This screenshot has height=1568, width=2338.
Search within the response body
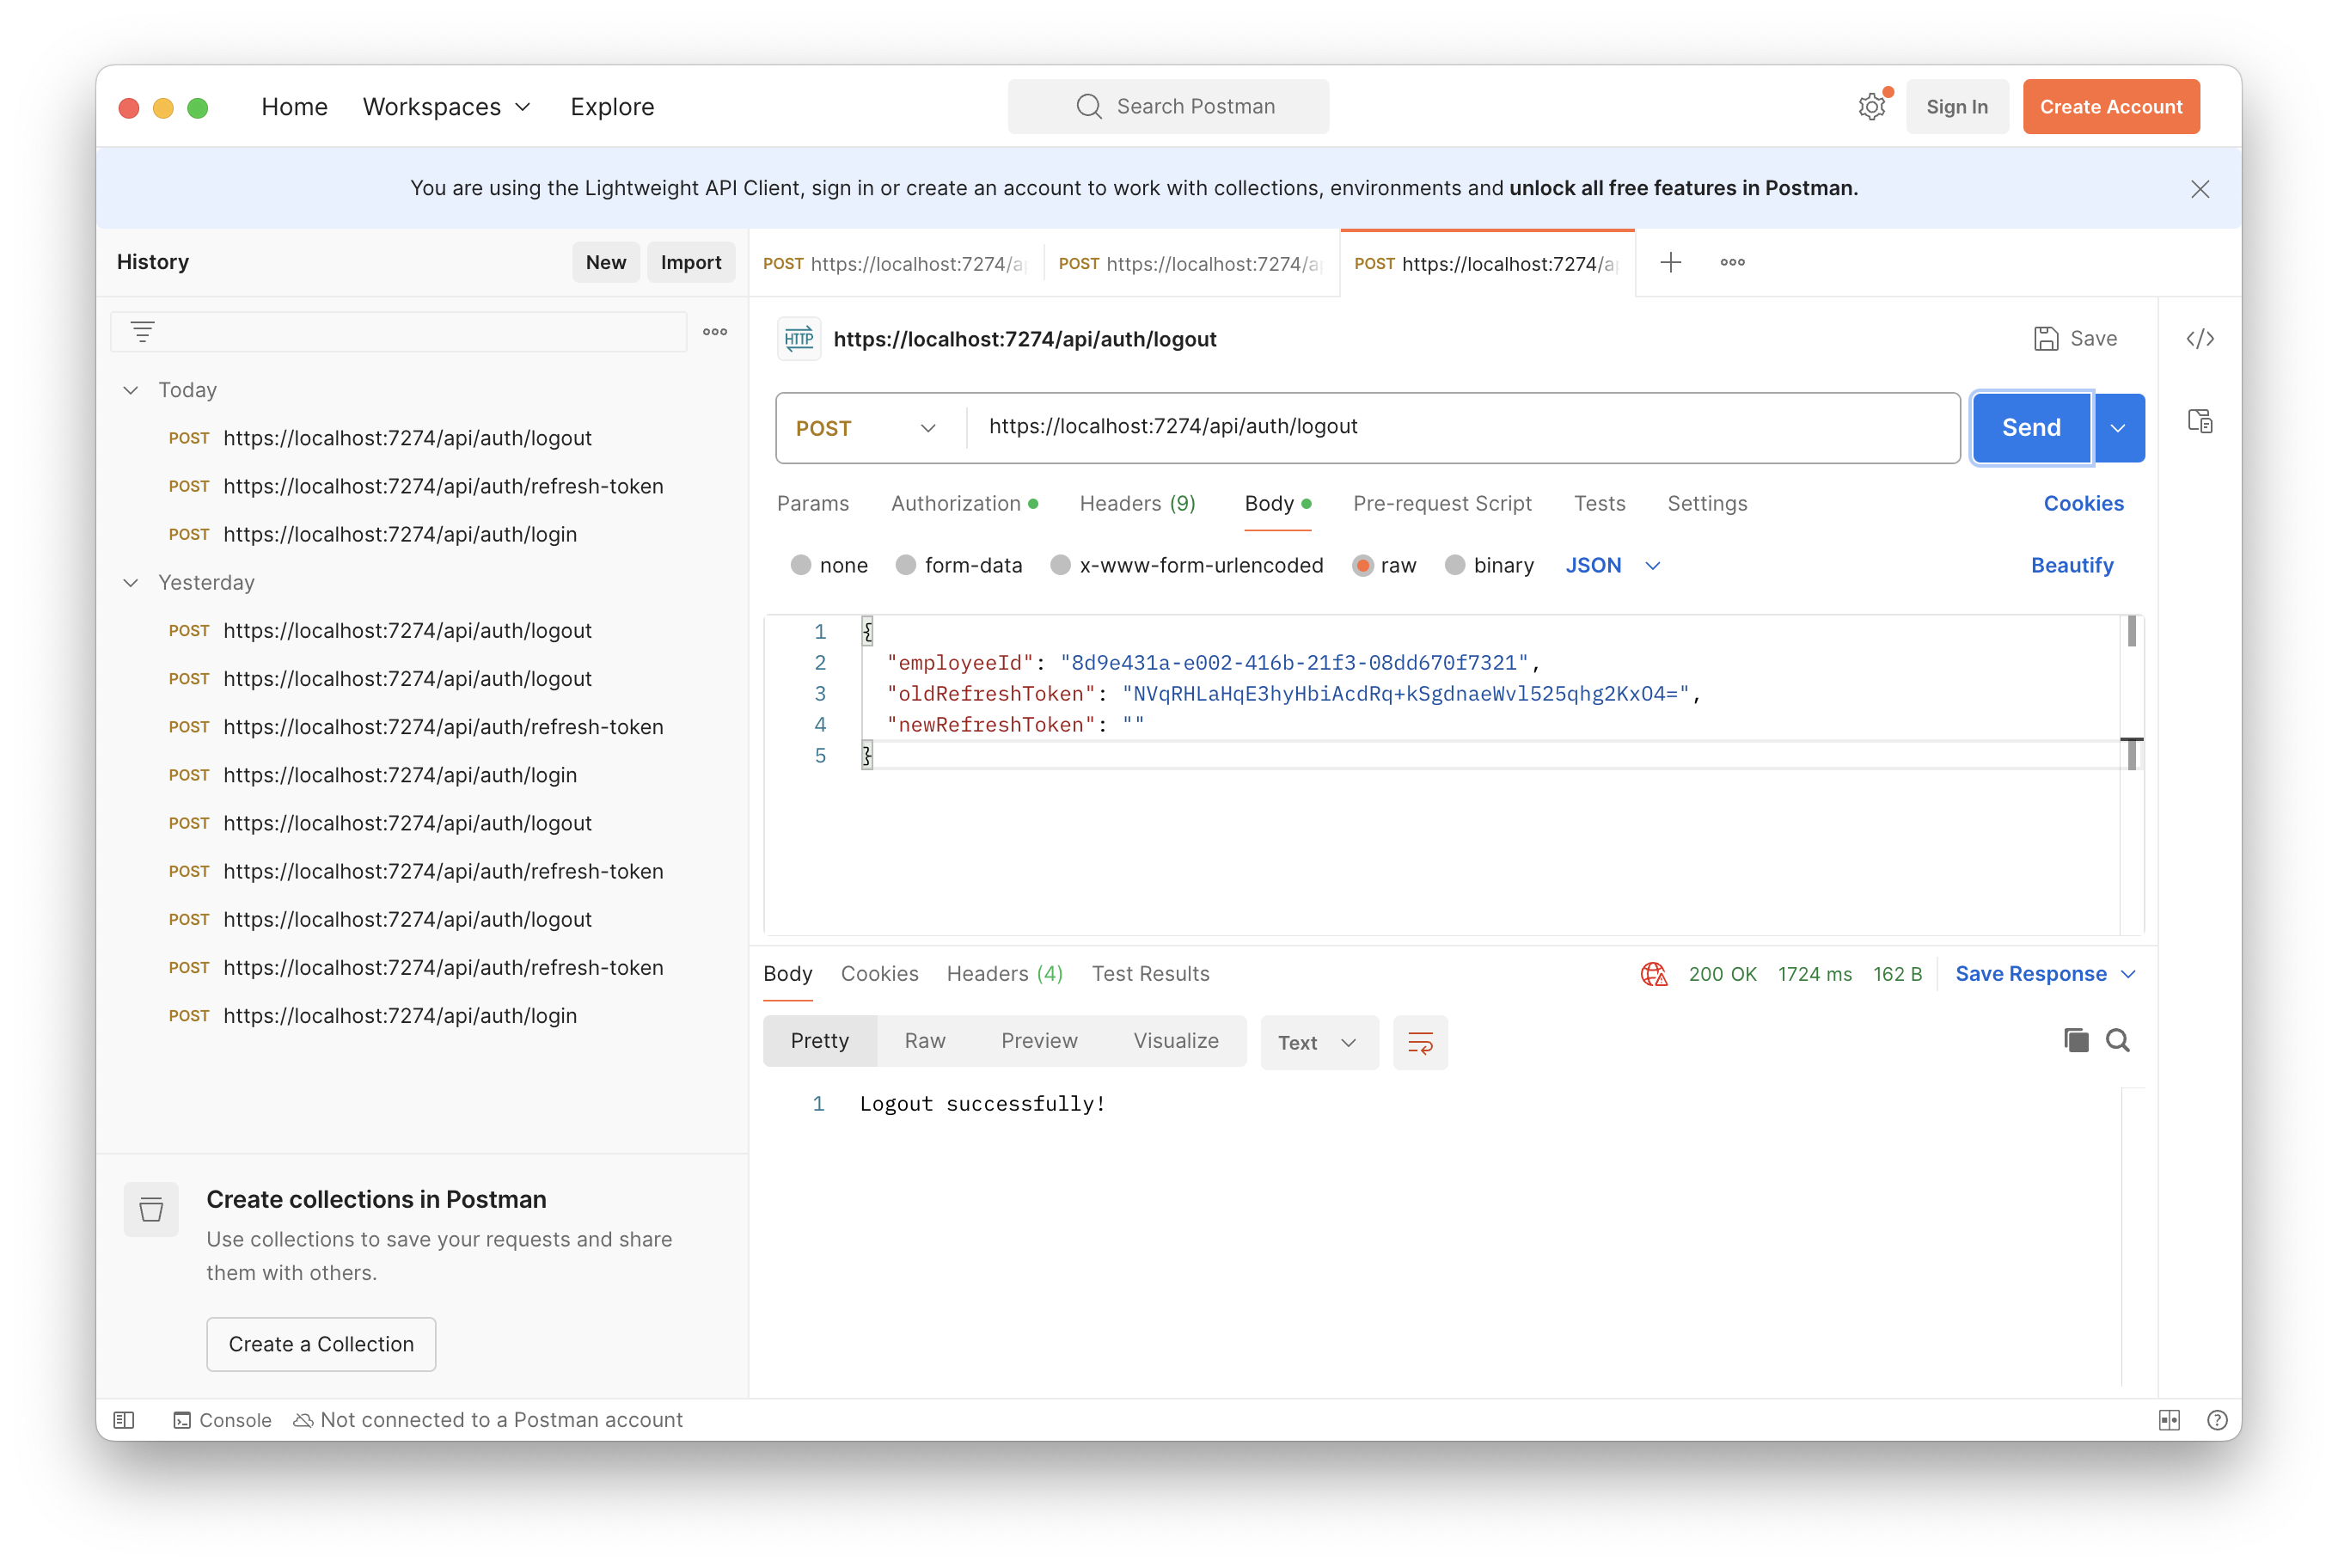(x=2117, y=1041)
